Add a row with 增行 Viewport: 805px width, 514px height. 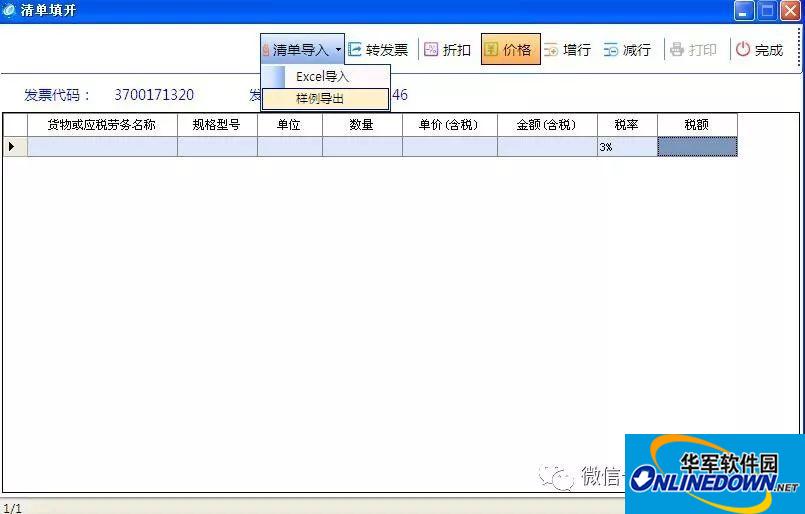(x=567, y=50)
